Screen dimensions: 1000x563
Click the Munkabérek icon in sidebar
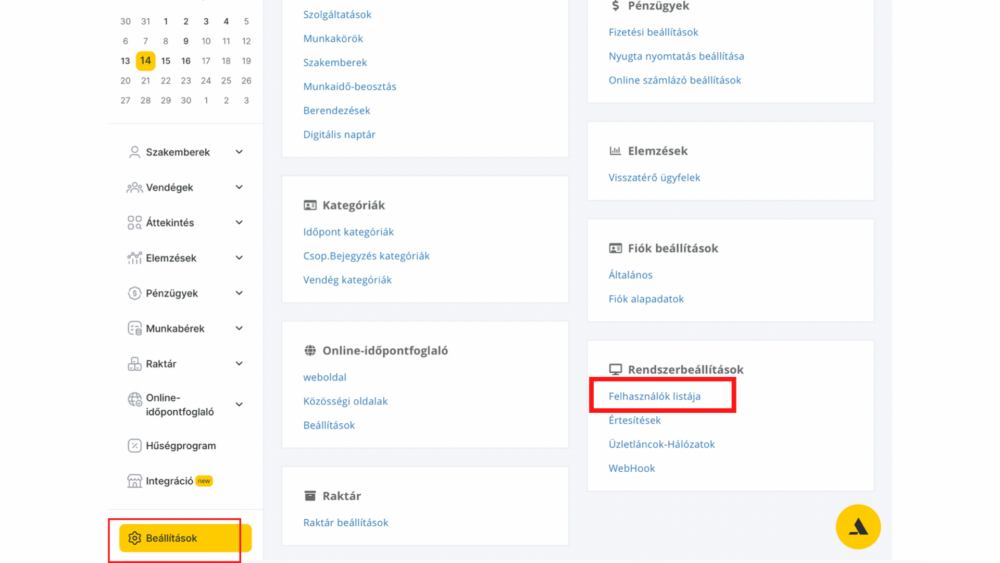point(134,328)
